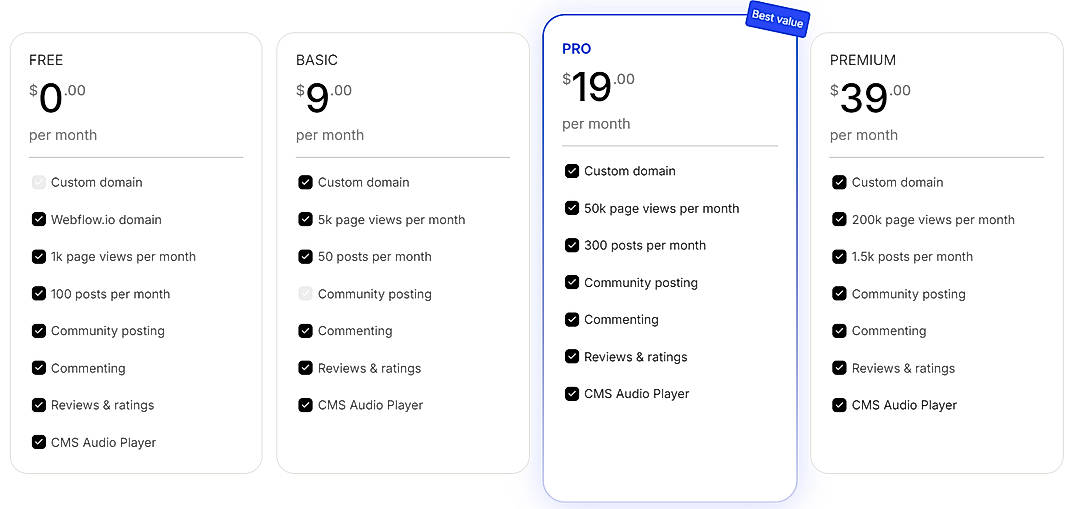1070x509 pixels.
Task: Toggle CMS Audio Player checkbox in FREE plan
Action: [39, 442]
